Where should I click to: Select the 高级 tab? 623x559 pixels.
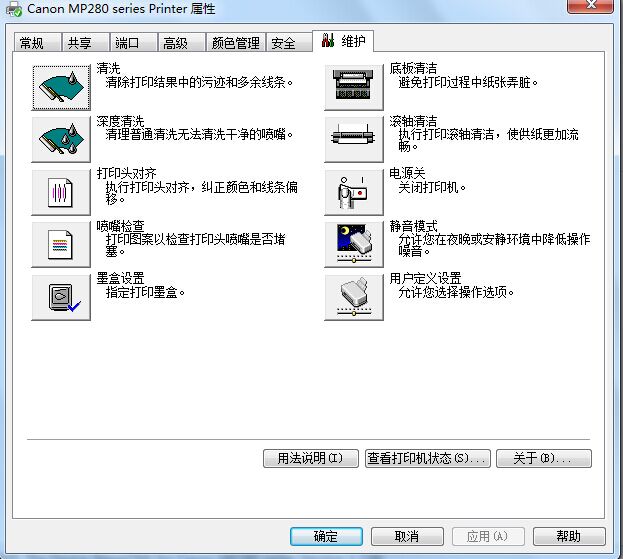point(182,43)
